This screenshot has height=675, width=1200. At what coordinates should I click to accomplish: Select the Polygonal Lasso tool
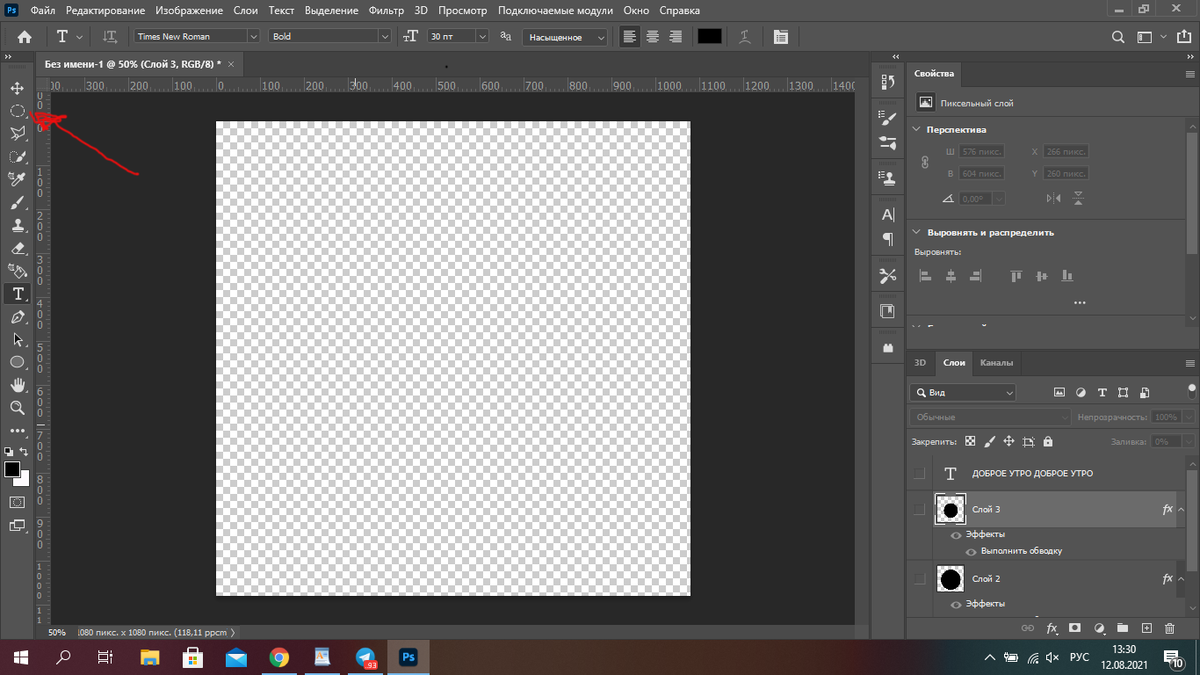click(x=17, y=133)
